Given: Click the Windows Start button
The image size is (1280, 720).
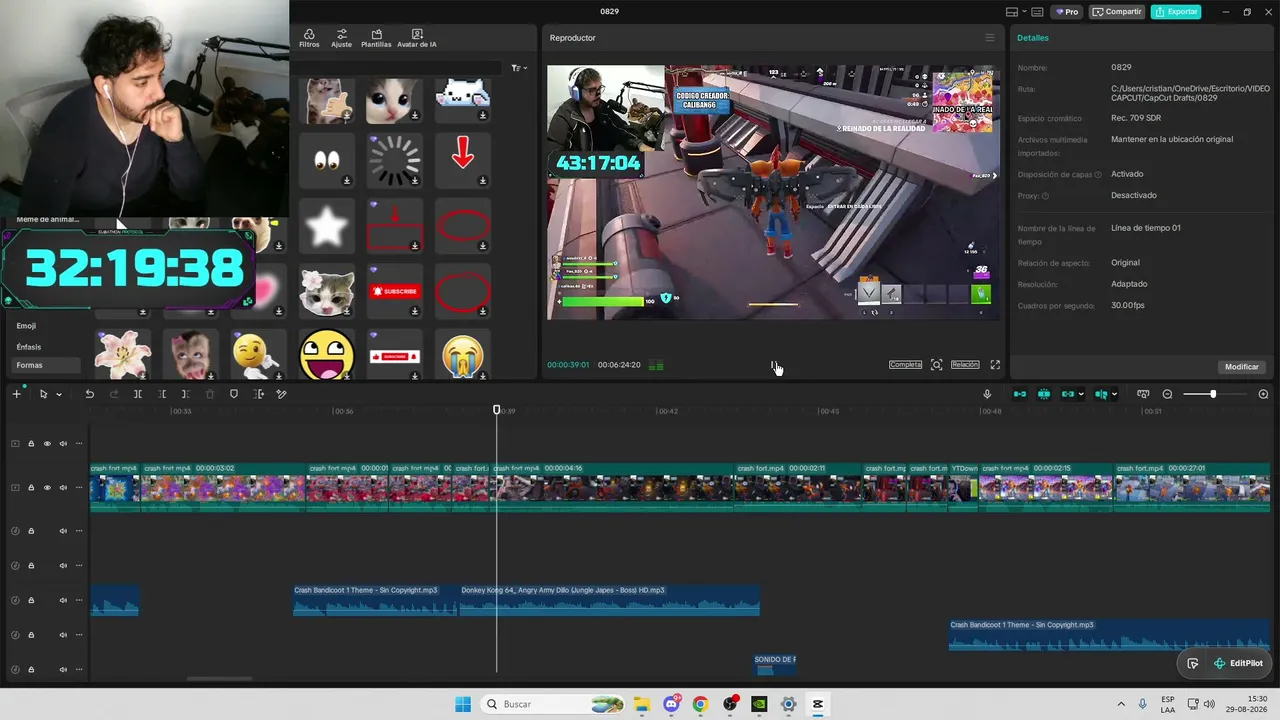Looking at the screenshot, I should tap(463, 704).
